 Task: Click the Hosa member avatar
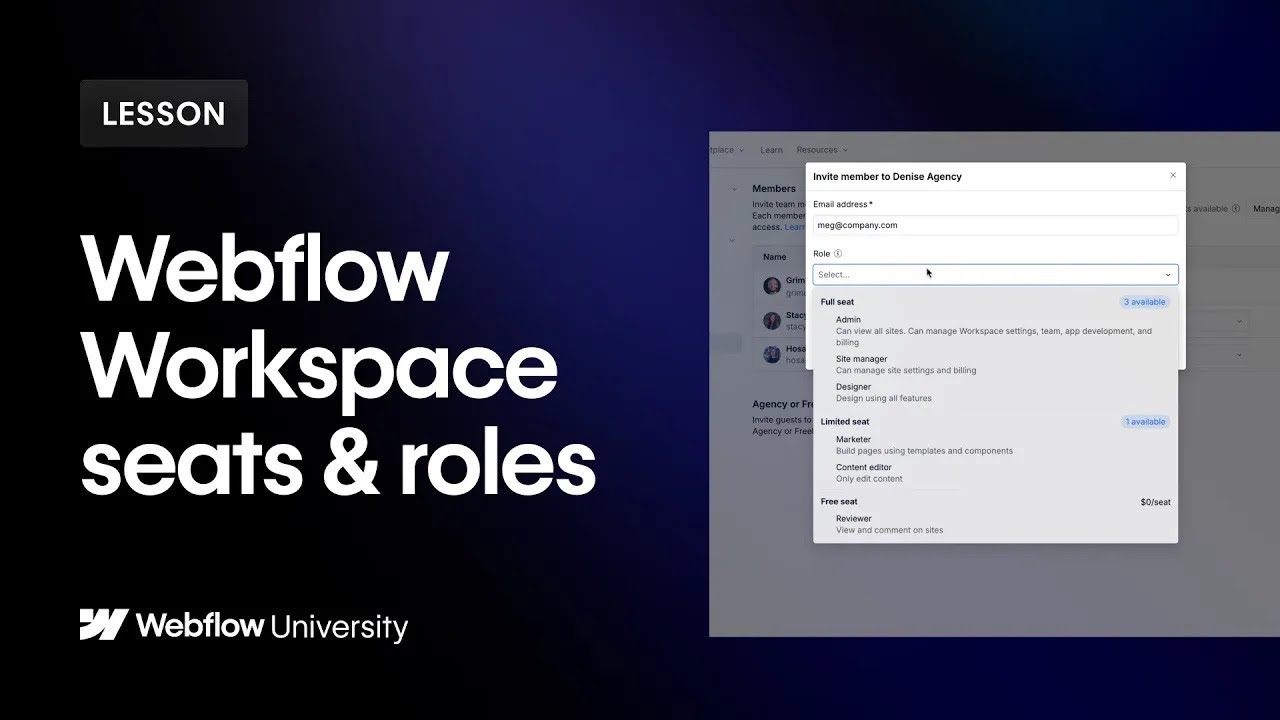click(772, 354)
